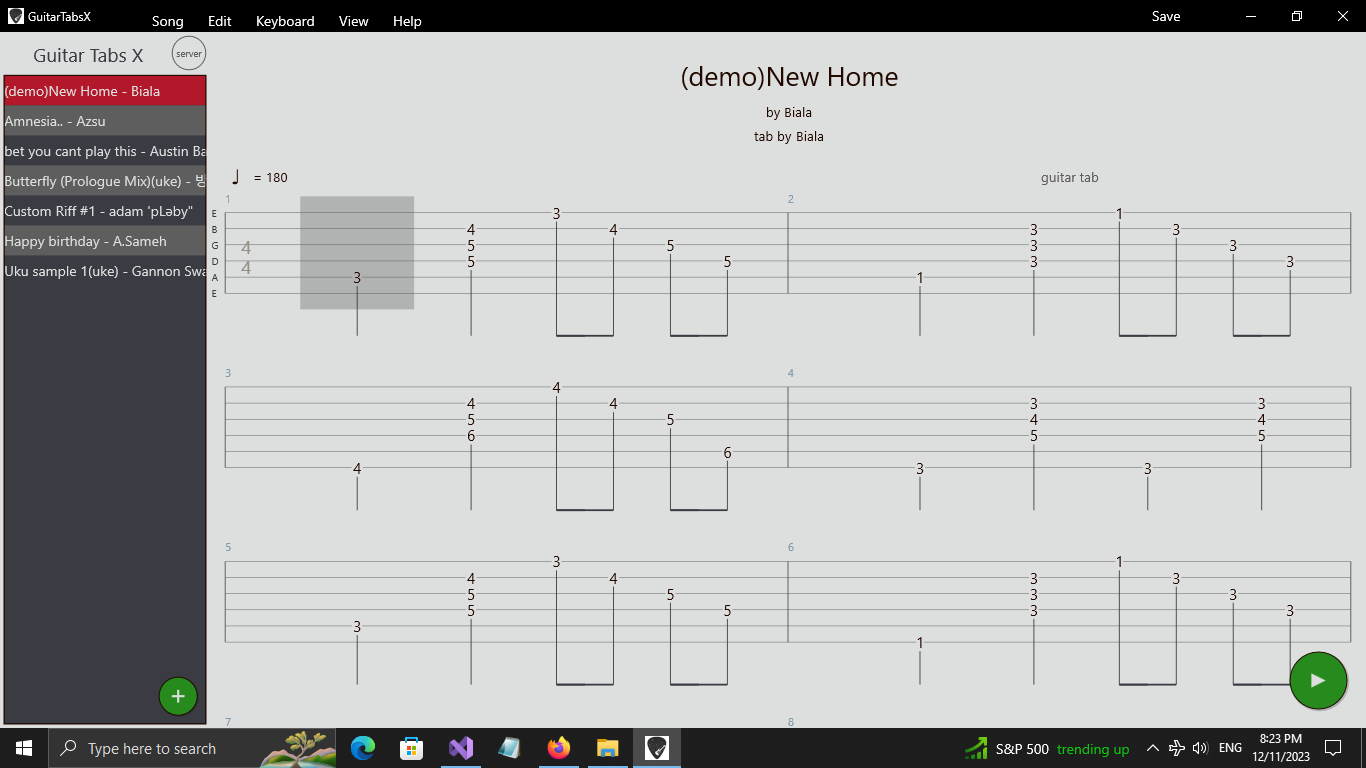Add a new song with the green plus button
1366x768 pixels.
pos(178,695)
